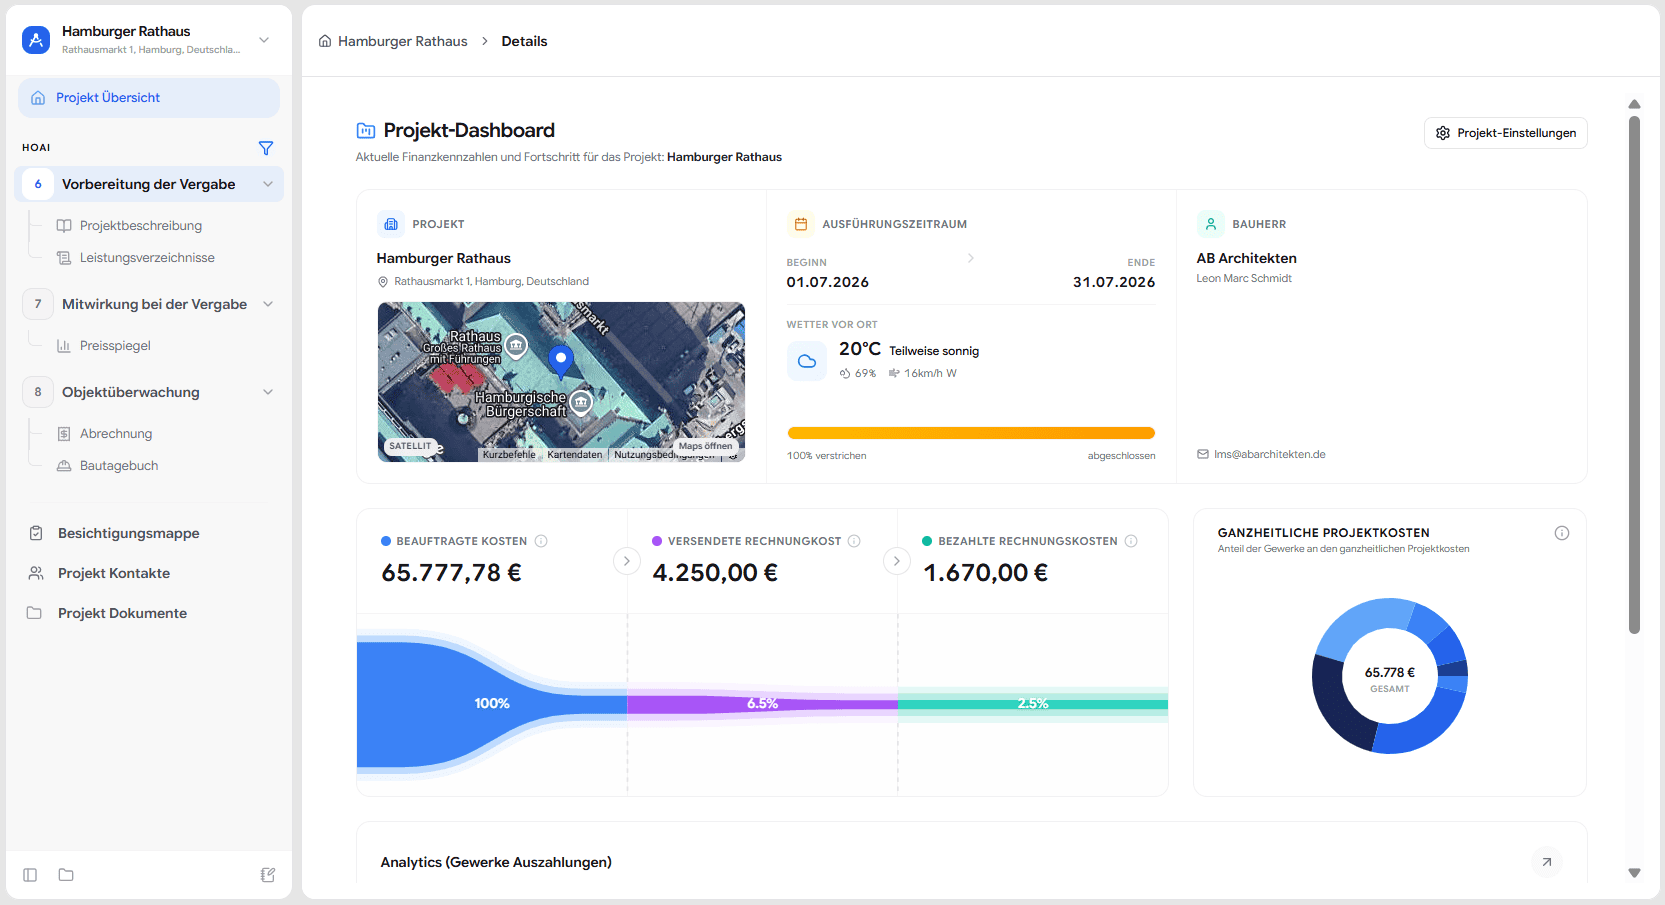Click the purple 6.5% funnel segment
The width and height of the screenshot is (1665, 905).
click(762, 704)
